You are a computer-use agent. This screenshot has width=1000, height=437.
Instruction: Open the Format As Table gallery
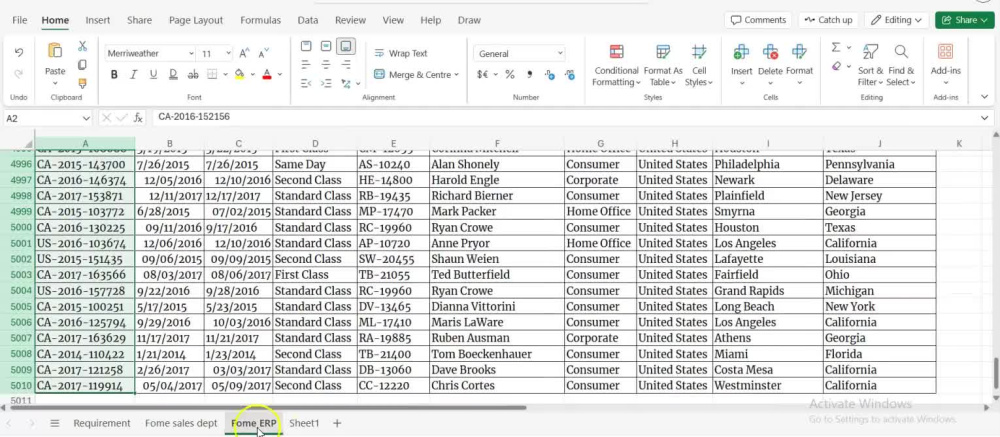click(663, 66)
